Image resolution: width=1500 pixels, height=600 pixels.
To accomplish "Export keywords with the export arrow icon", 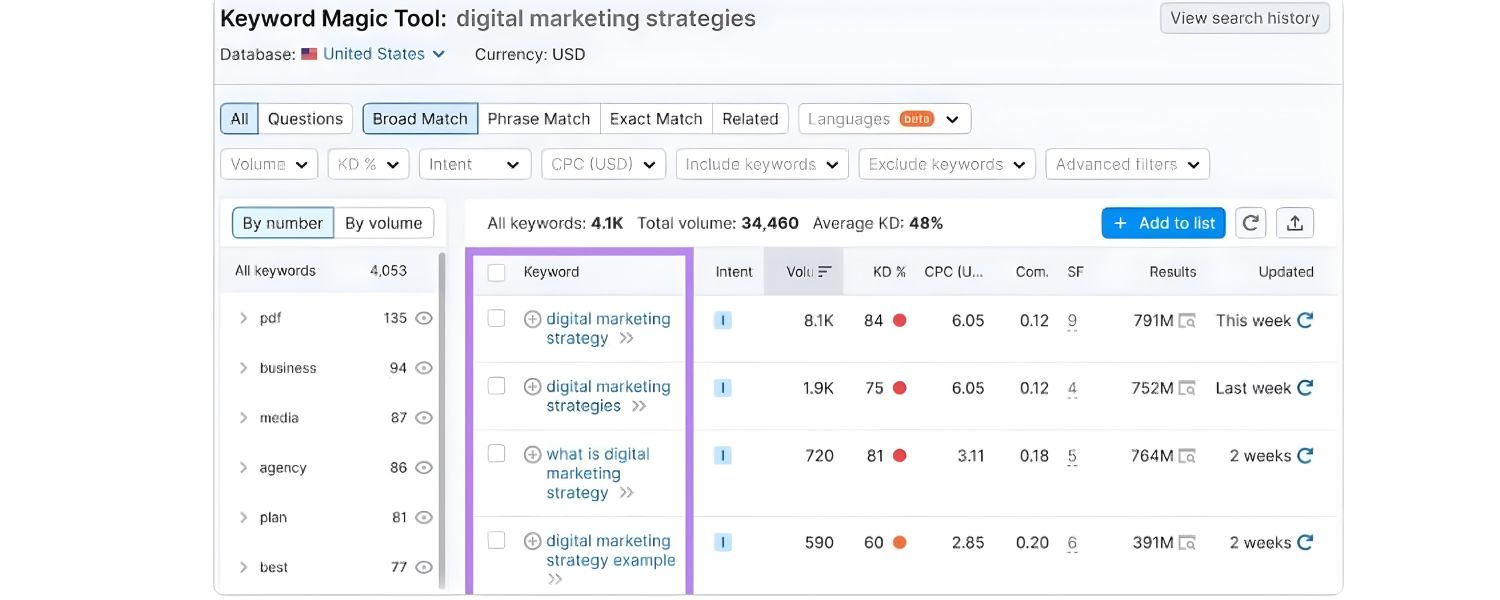I will click(x=1295, y=222).
